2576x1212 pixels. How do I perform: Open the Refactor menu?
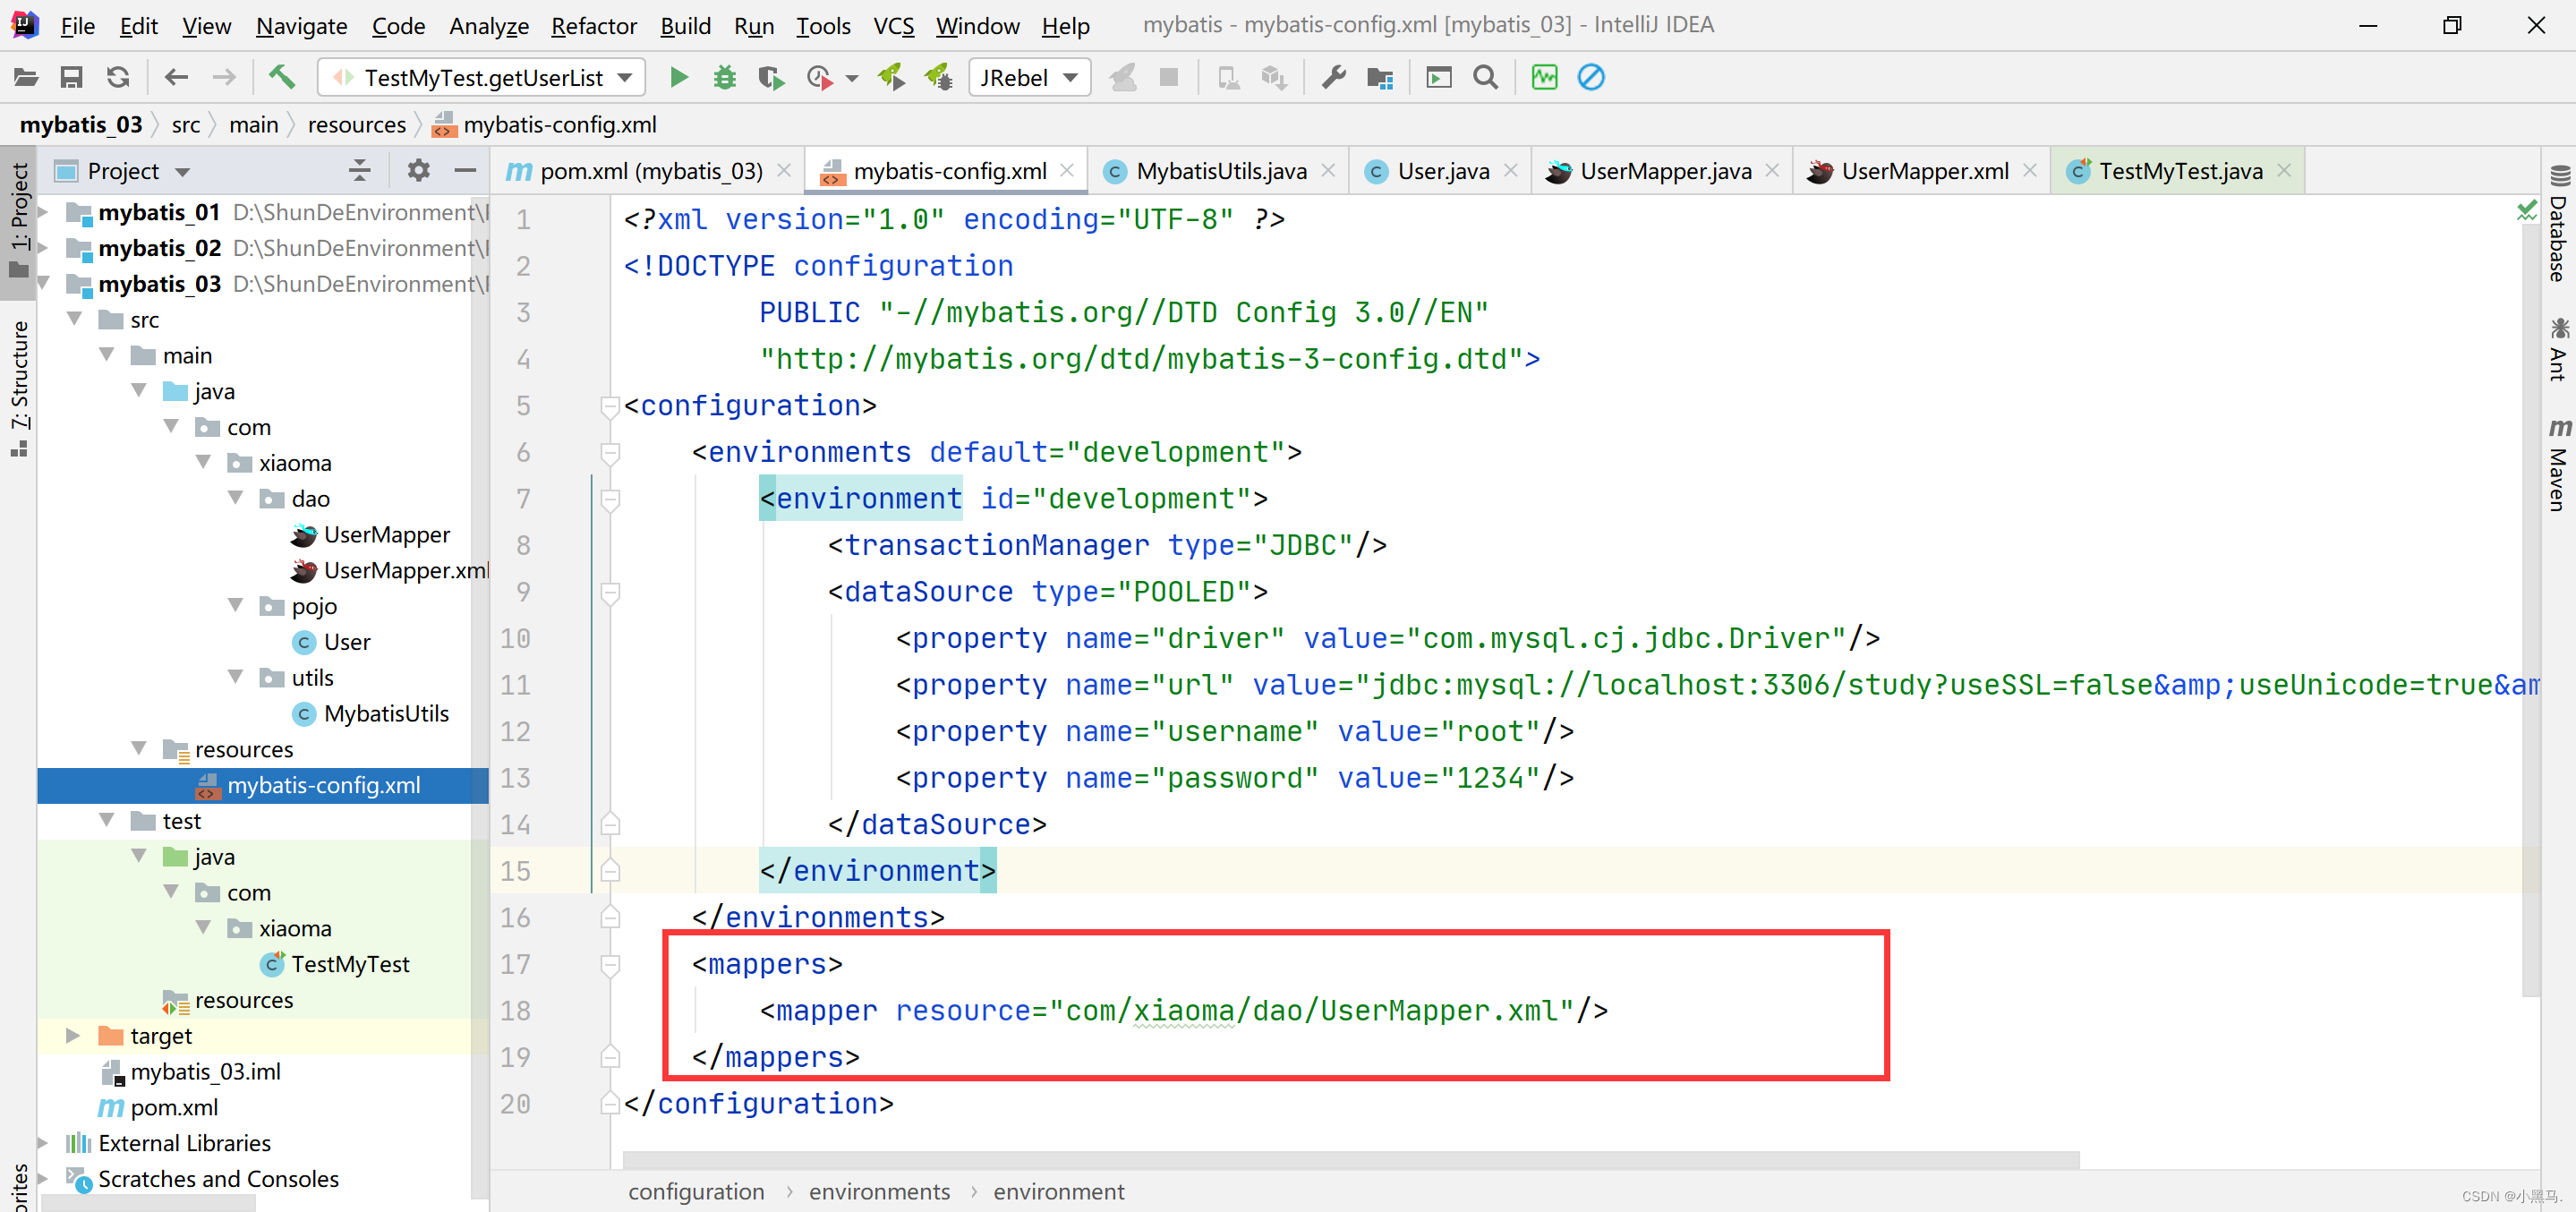click(593, 25)
